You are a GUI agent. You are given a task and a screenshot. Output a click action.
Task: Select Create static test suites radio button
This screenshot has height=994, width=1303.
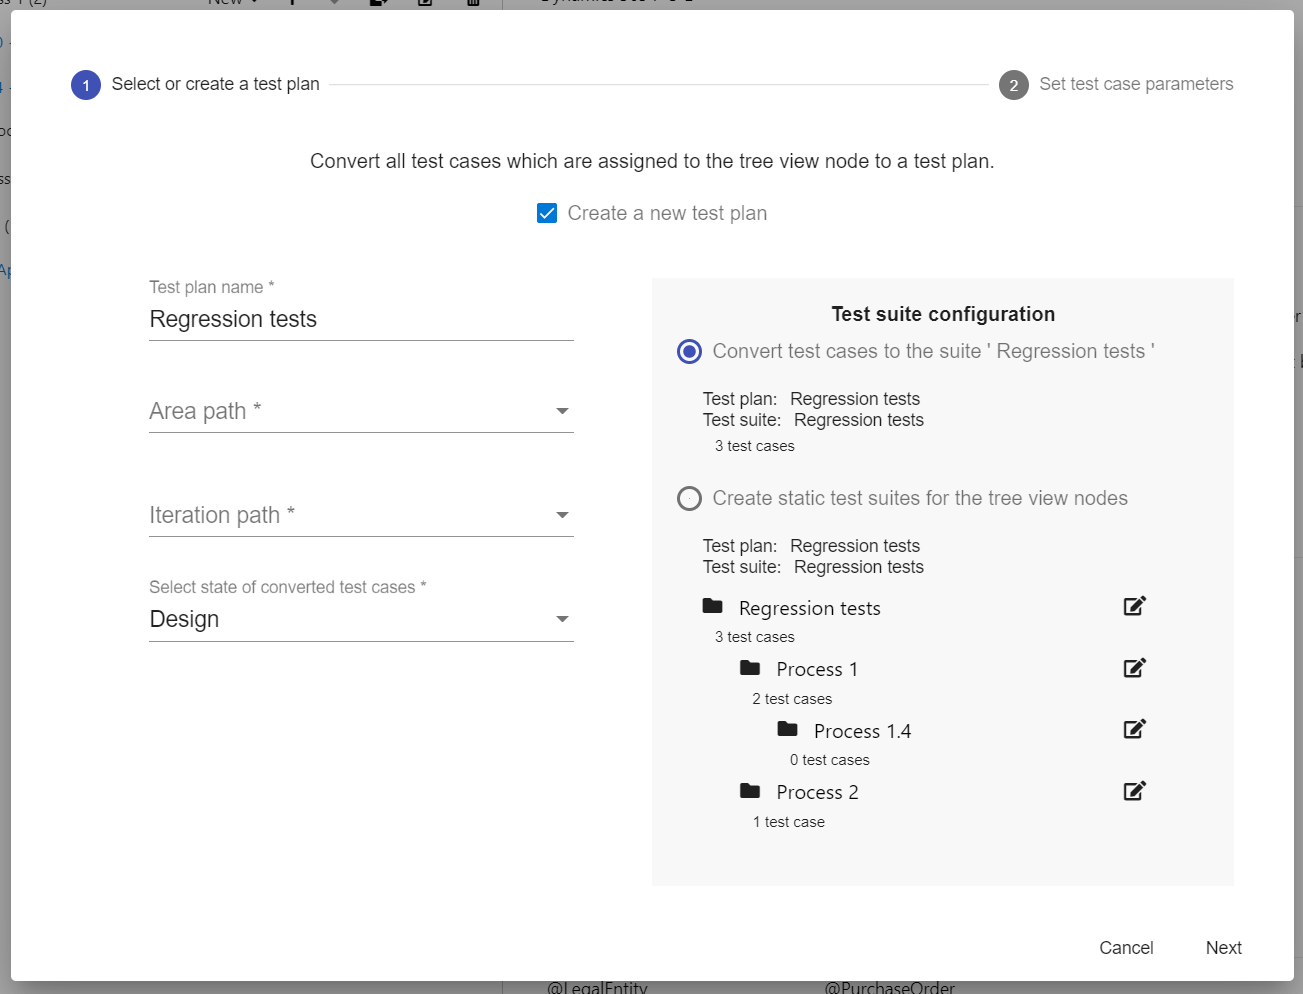point(689,498)
